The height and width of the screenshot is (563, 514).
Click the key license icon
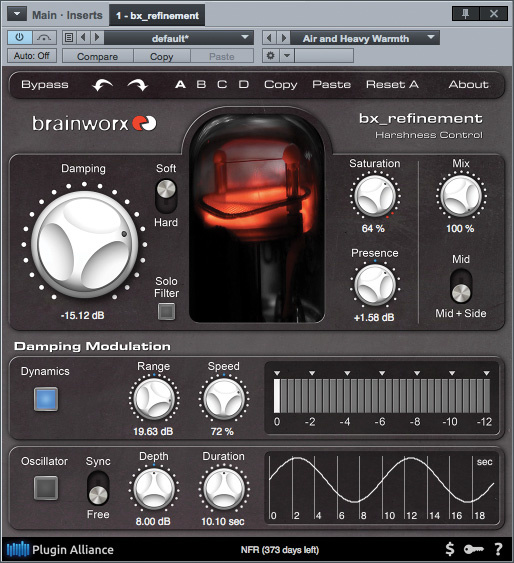point(473,549)
